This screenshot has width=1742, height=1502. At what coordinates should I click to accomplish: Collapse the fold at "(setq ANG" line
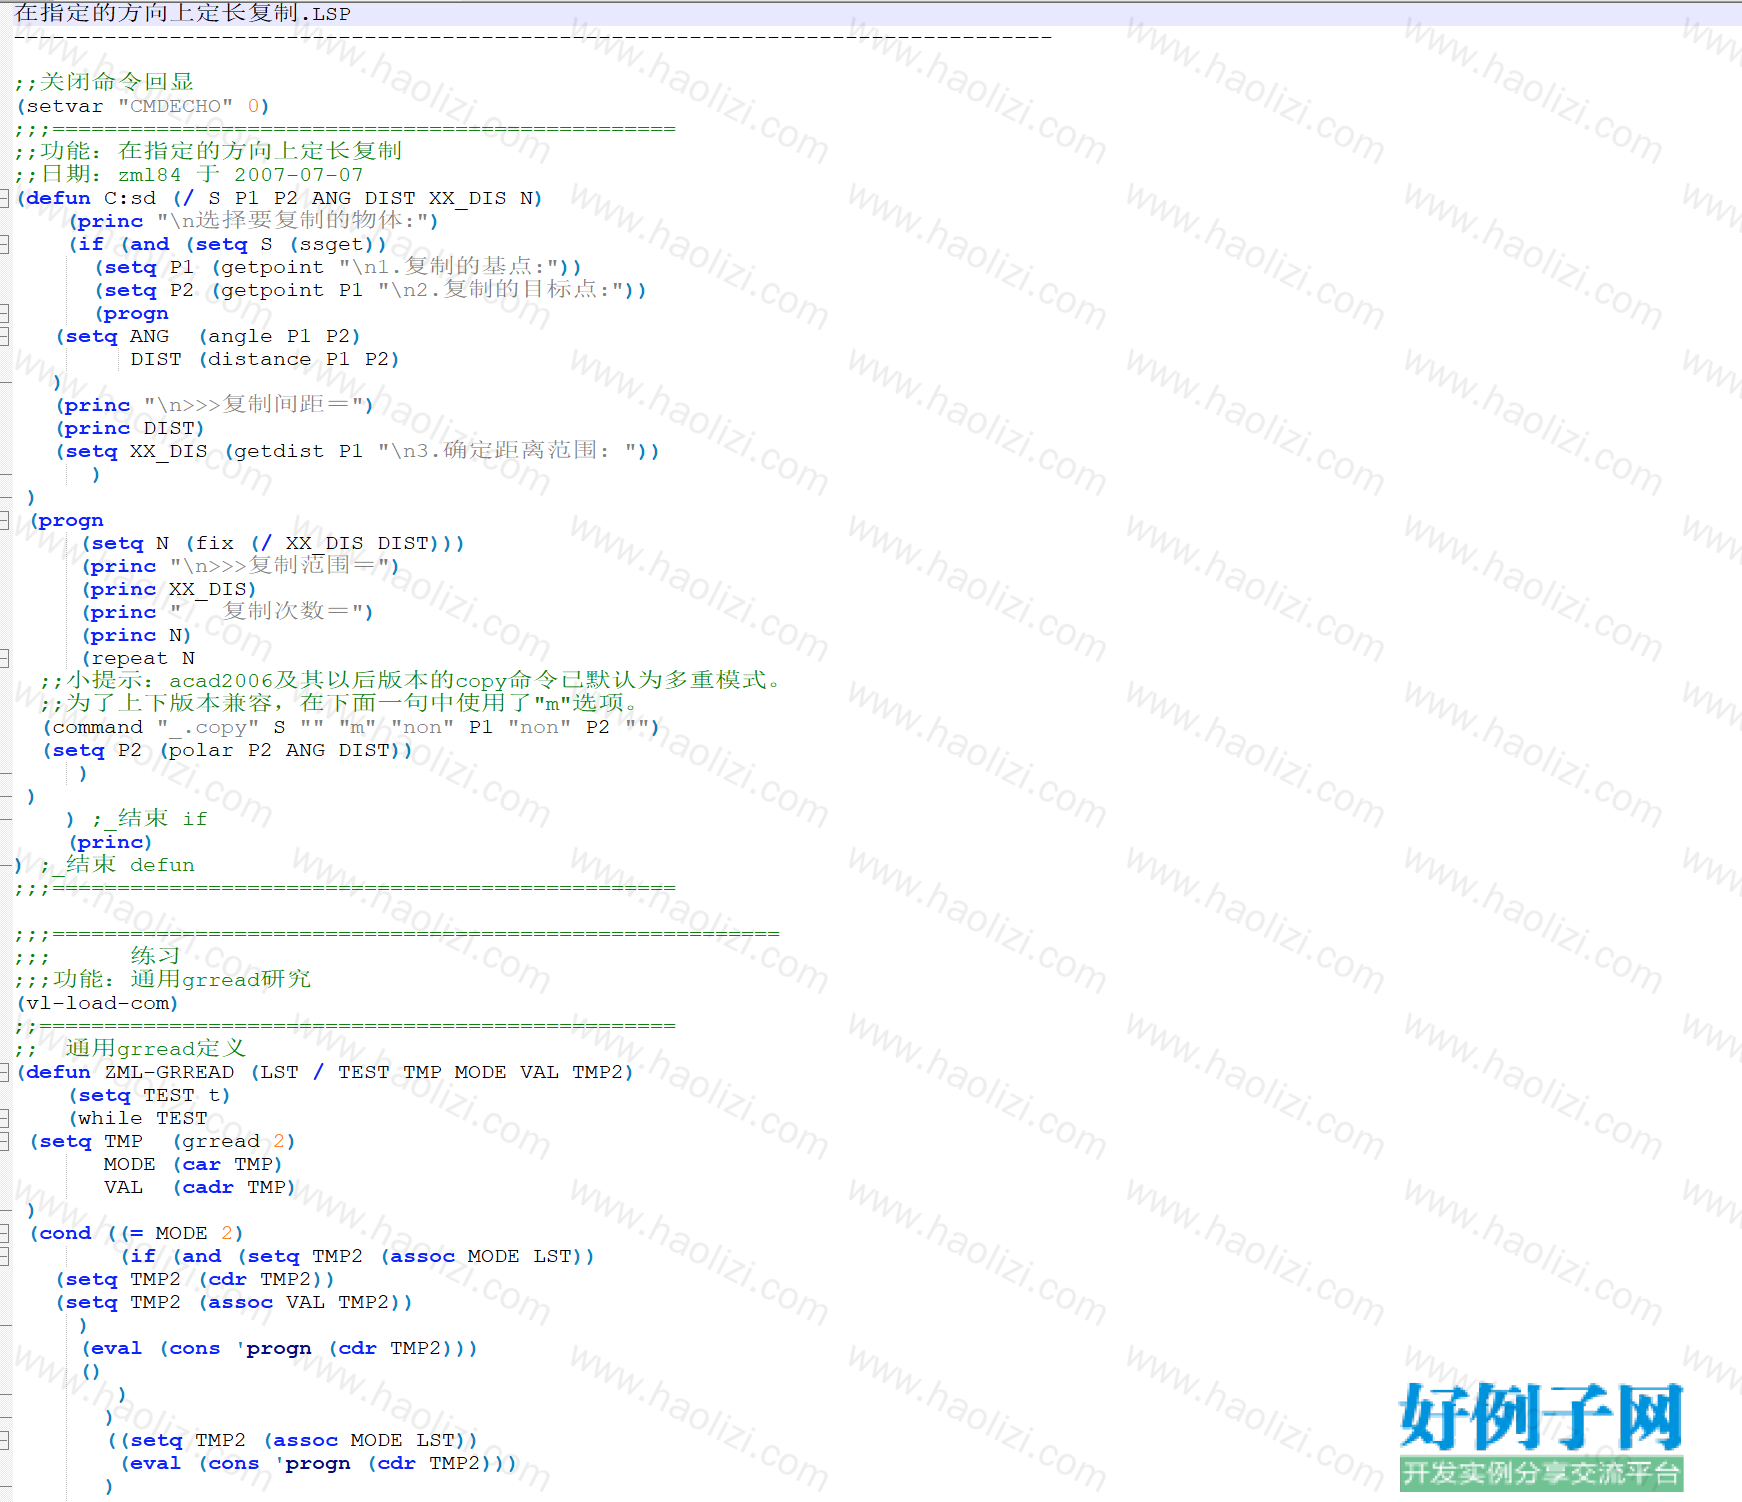pyautogui.click(x=4, y=336)
